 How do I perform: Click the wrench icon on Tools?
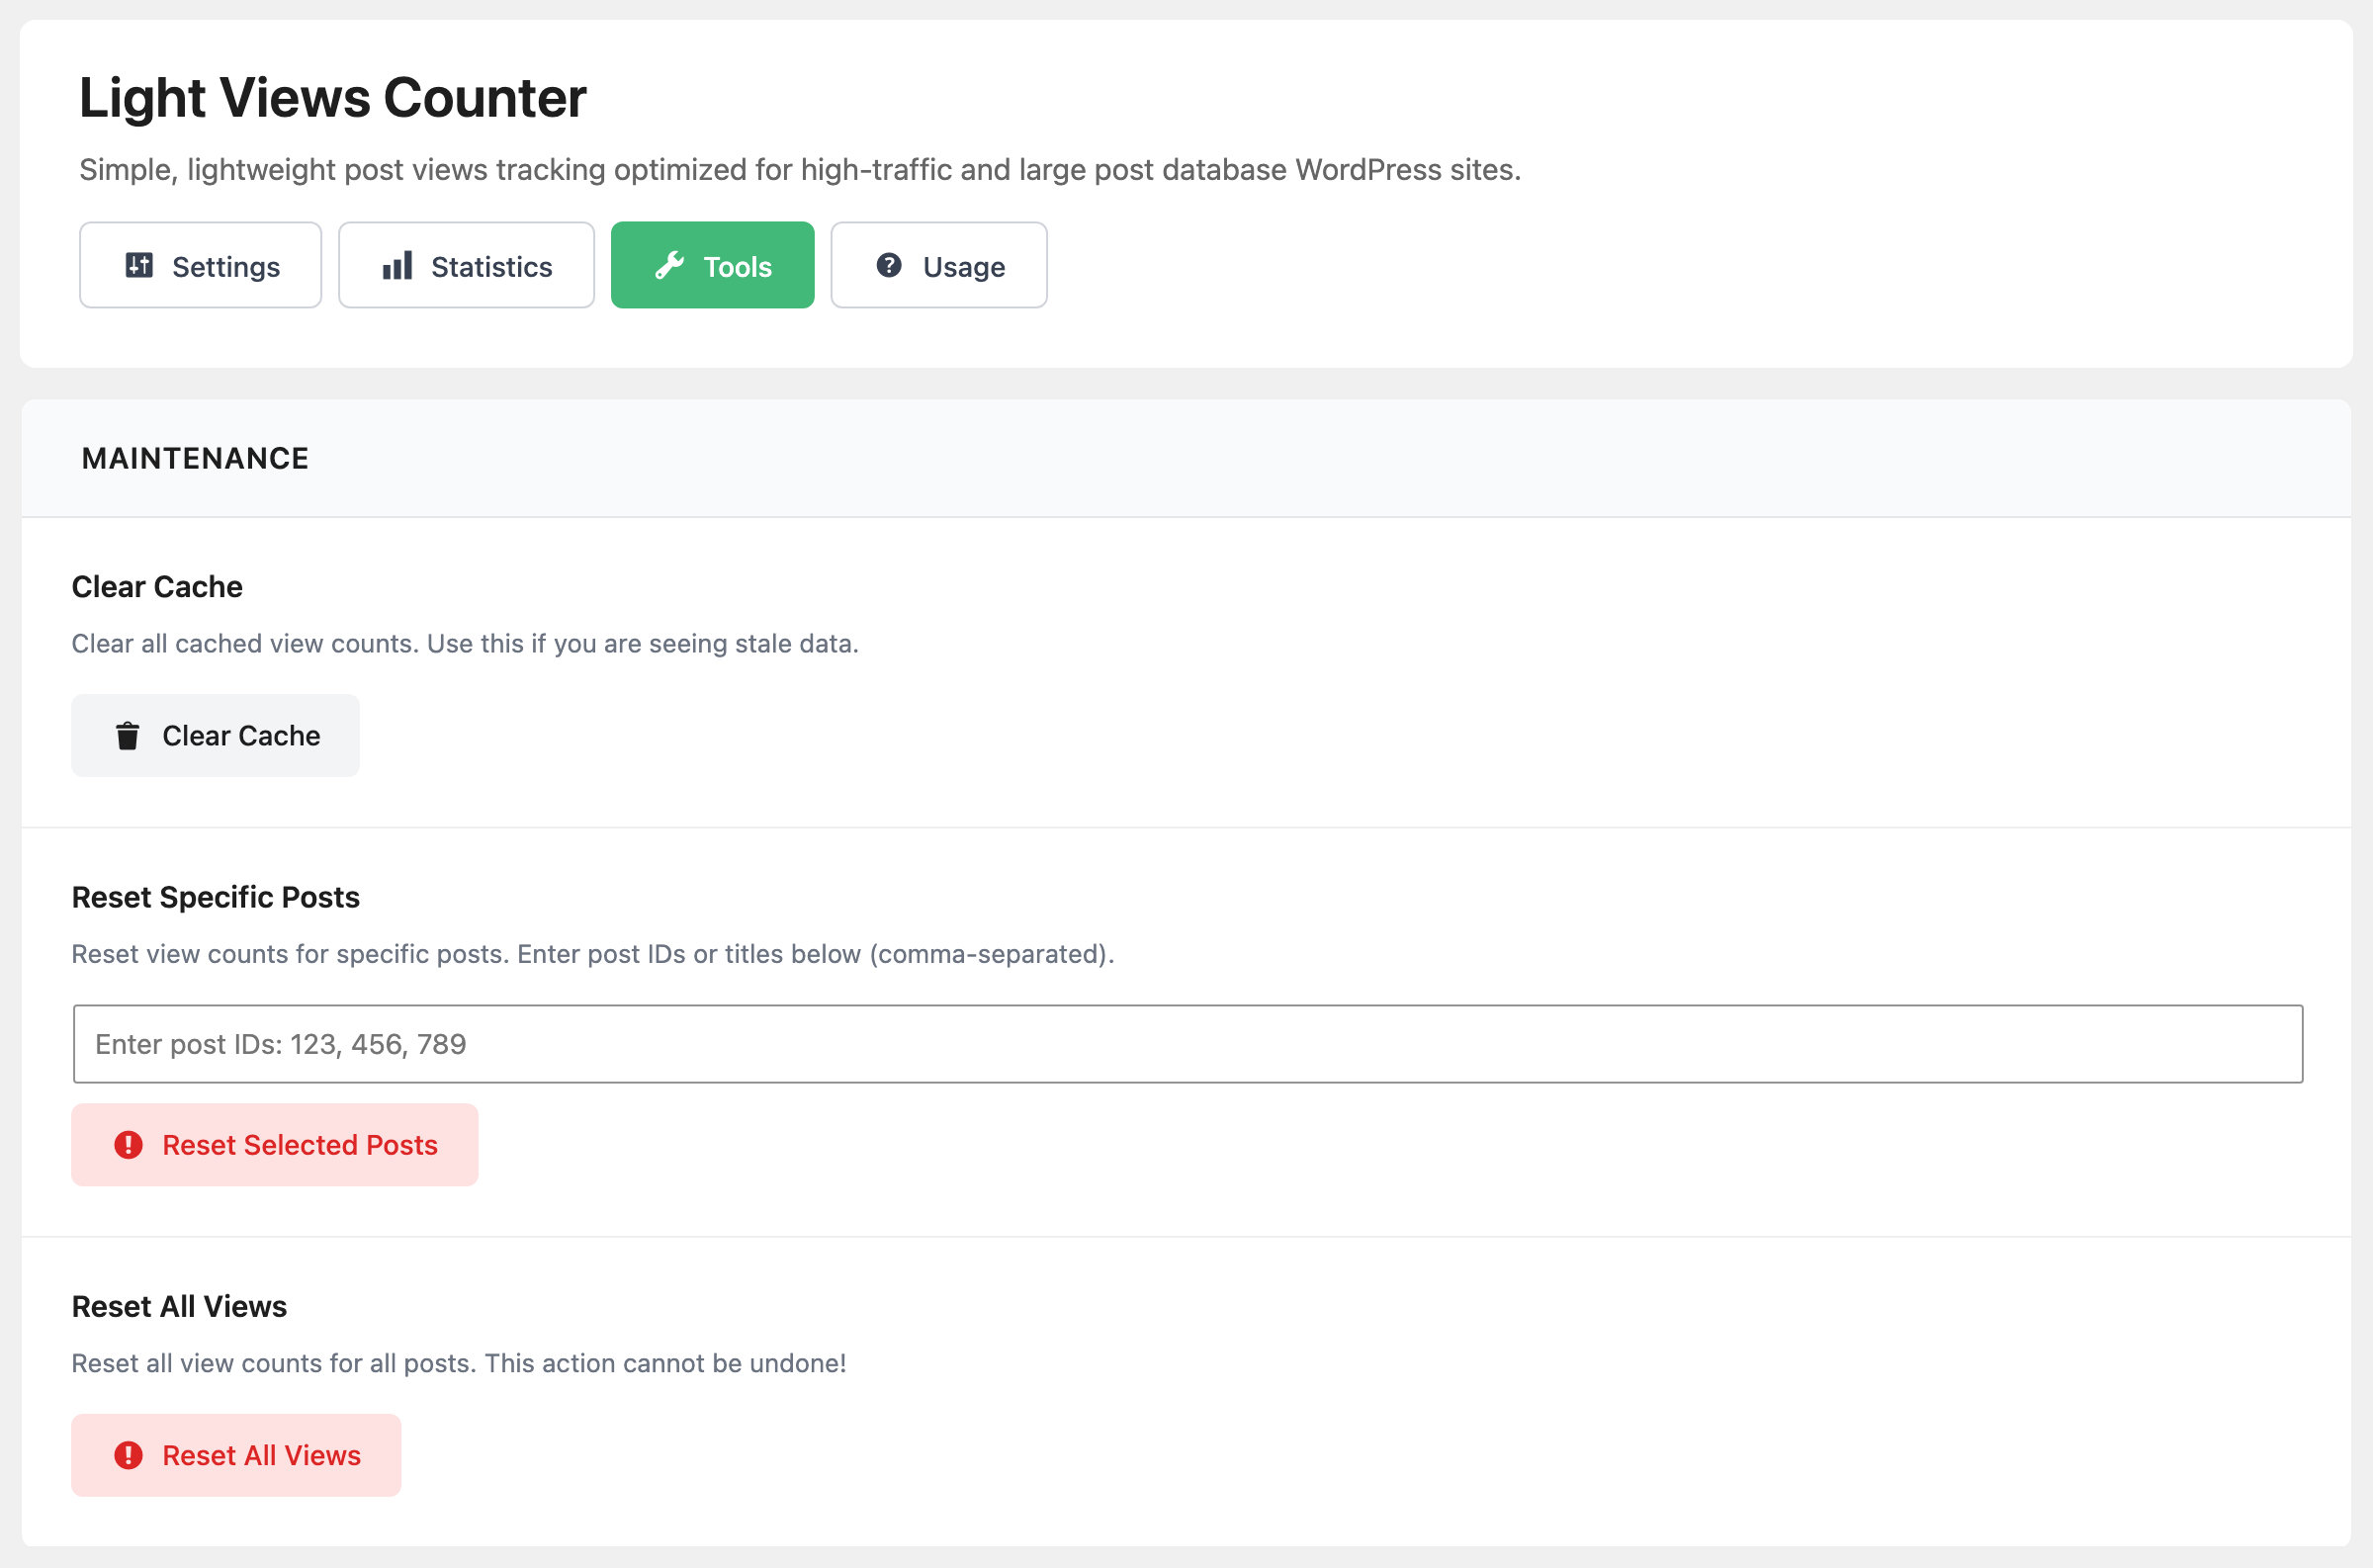pos(669,265)
